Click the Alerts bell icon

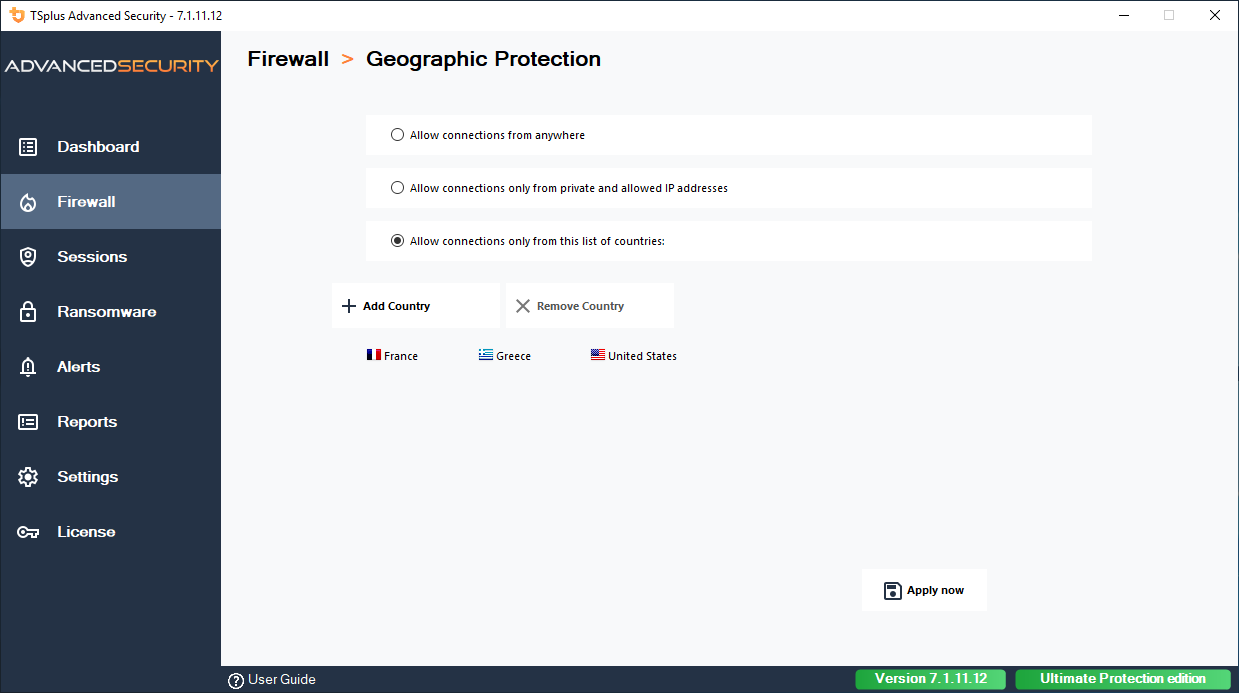28,367
